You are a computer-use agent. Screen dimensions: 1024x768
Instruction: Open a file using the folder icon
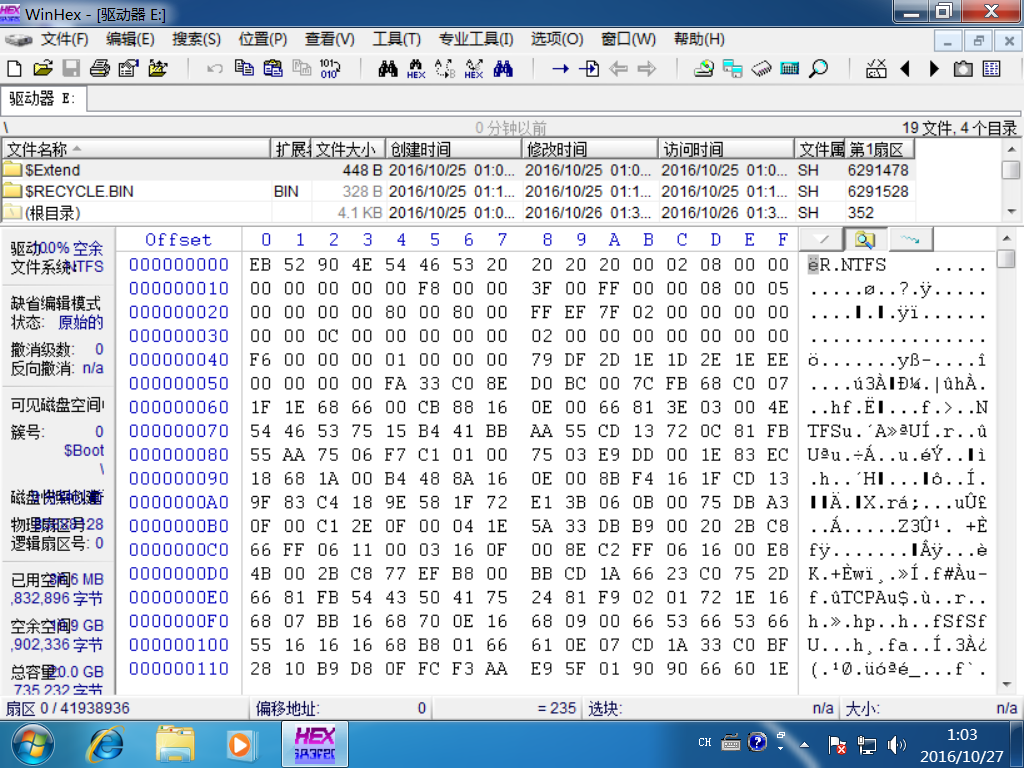tap(43, 69)
